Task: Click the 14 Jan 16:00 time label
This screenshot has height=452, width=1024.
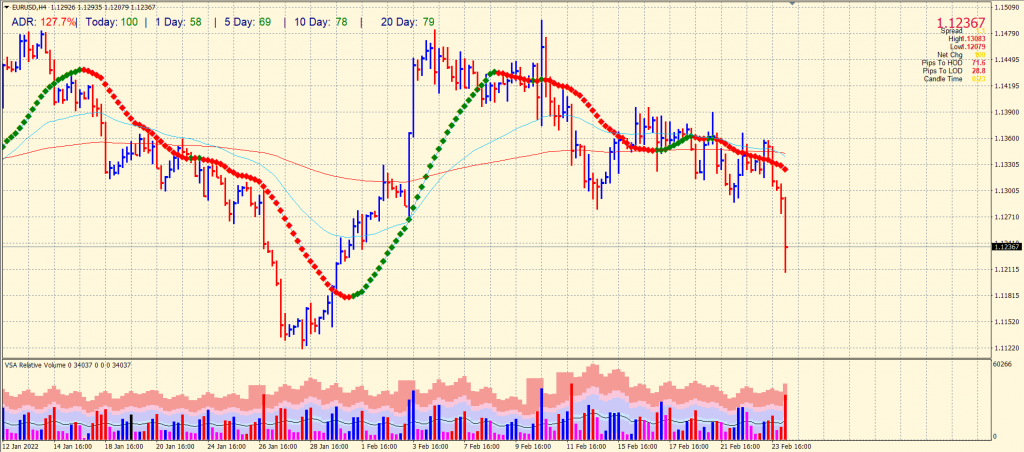Action: tap(72, 447)
